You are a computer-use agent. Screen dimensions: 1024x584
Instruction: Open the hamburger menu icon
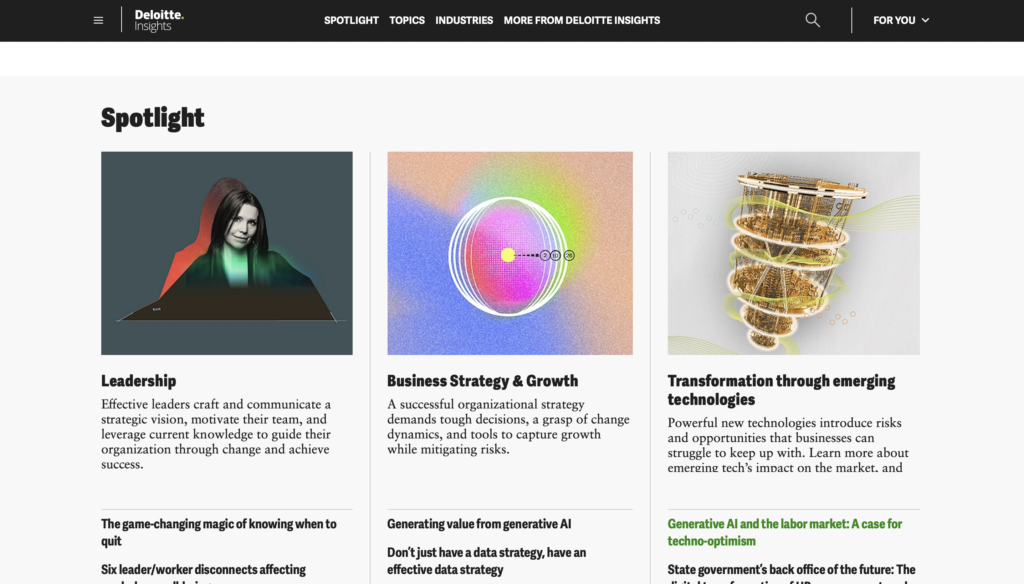pos(98,20)
